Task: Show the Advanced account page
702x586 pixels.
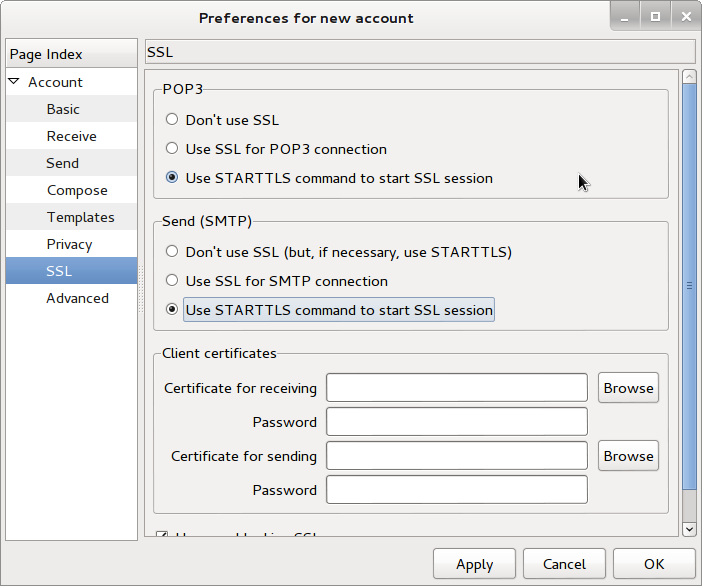Action: point(77,298)
